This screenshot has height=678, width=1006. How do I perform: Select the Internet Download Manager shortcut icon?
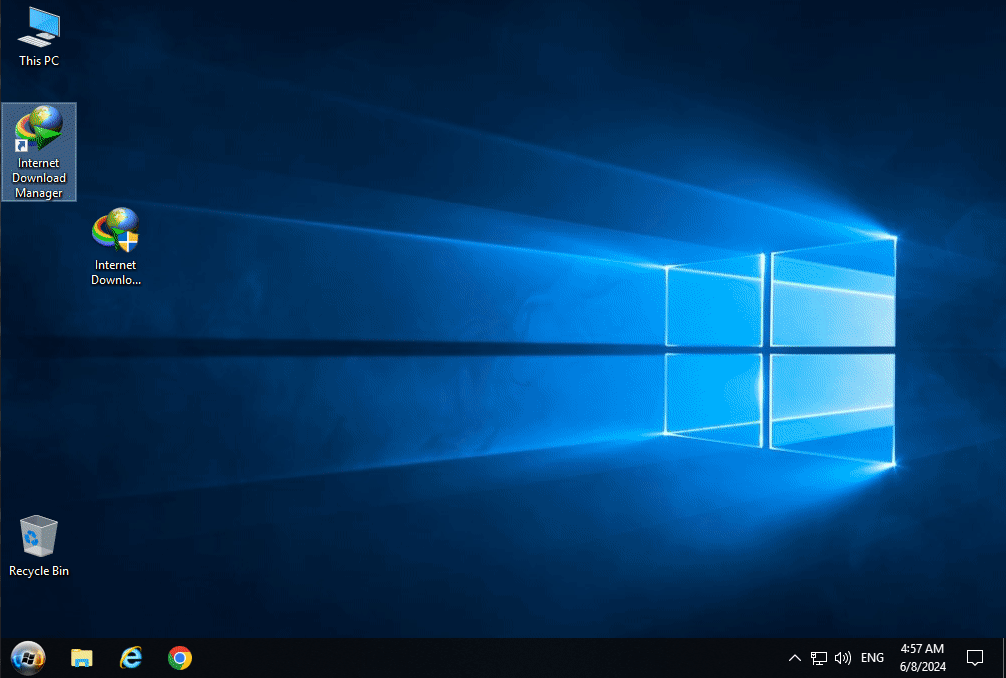(38, 152)
